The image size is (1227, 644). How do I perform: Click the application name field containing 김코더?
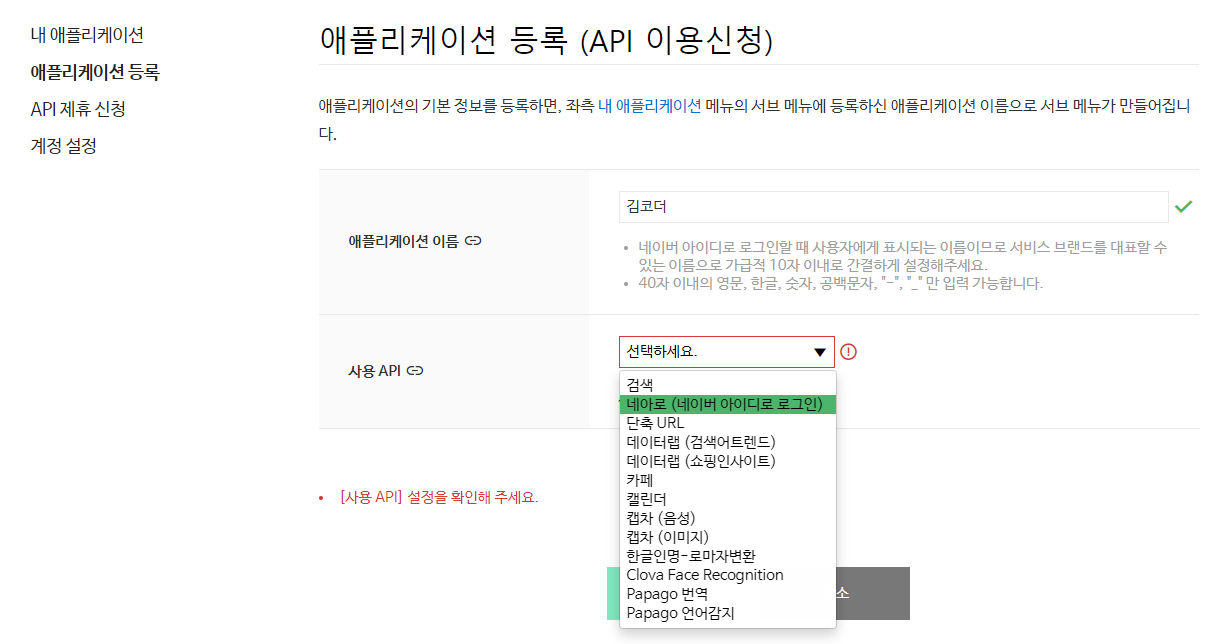[x=894, y=207]
